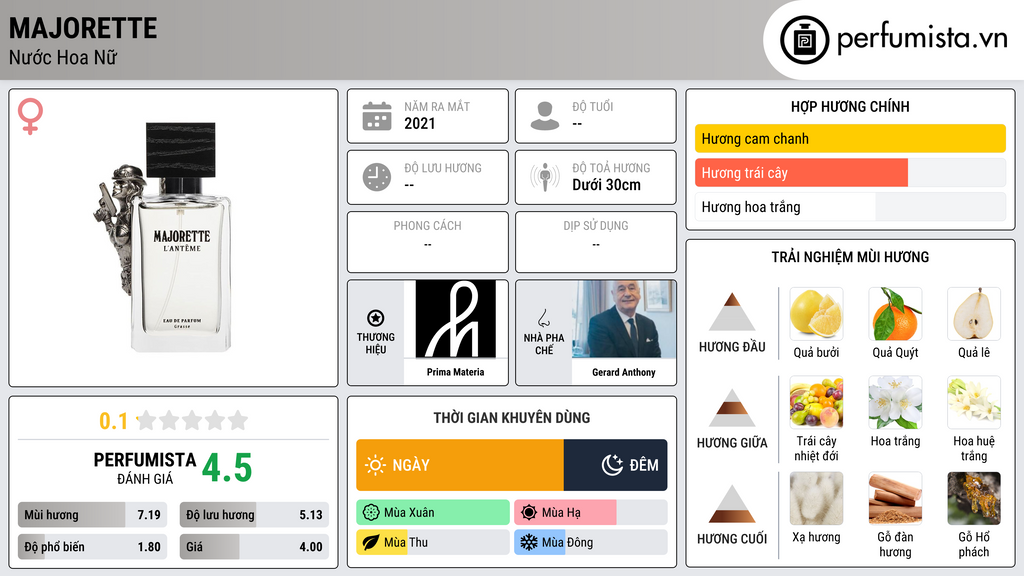Click the Majorette perfume bottle photo
The image size is (1024, 576).
(x=163, y=237)
